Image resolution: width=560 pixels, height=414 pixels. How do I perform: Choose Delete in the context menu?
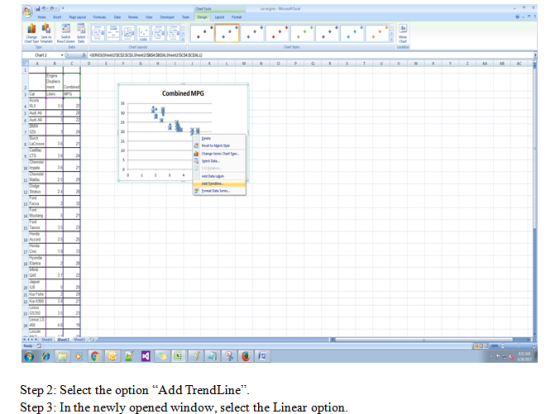(219, 139)
